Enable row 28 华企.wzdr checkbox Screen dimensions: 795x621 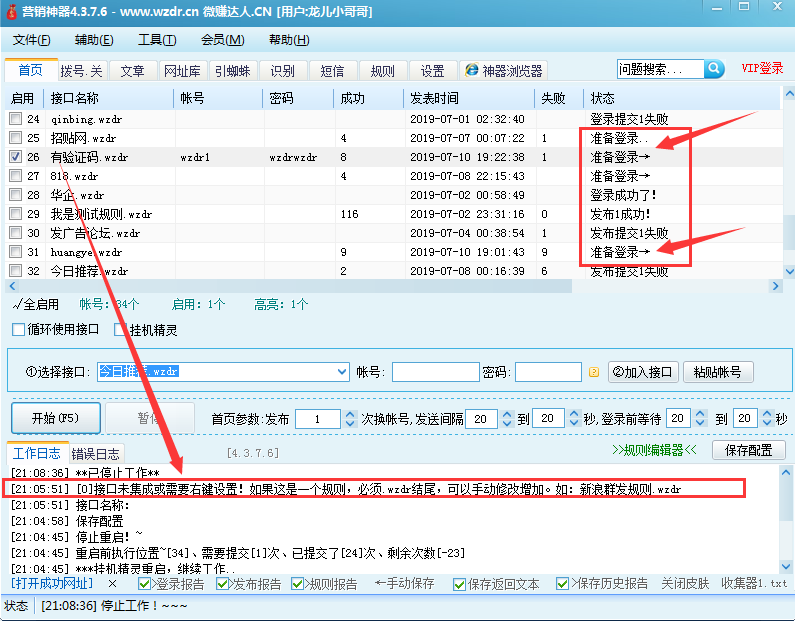pos(16,195)
